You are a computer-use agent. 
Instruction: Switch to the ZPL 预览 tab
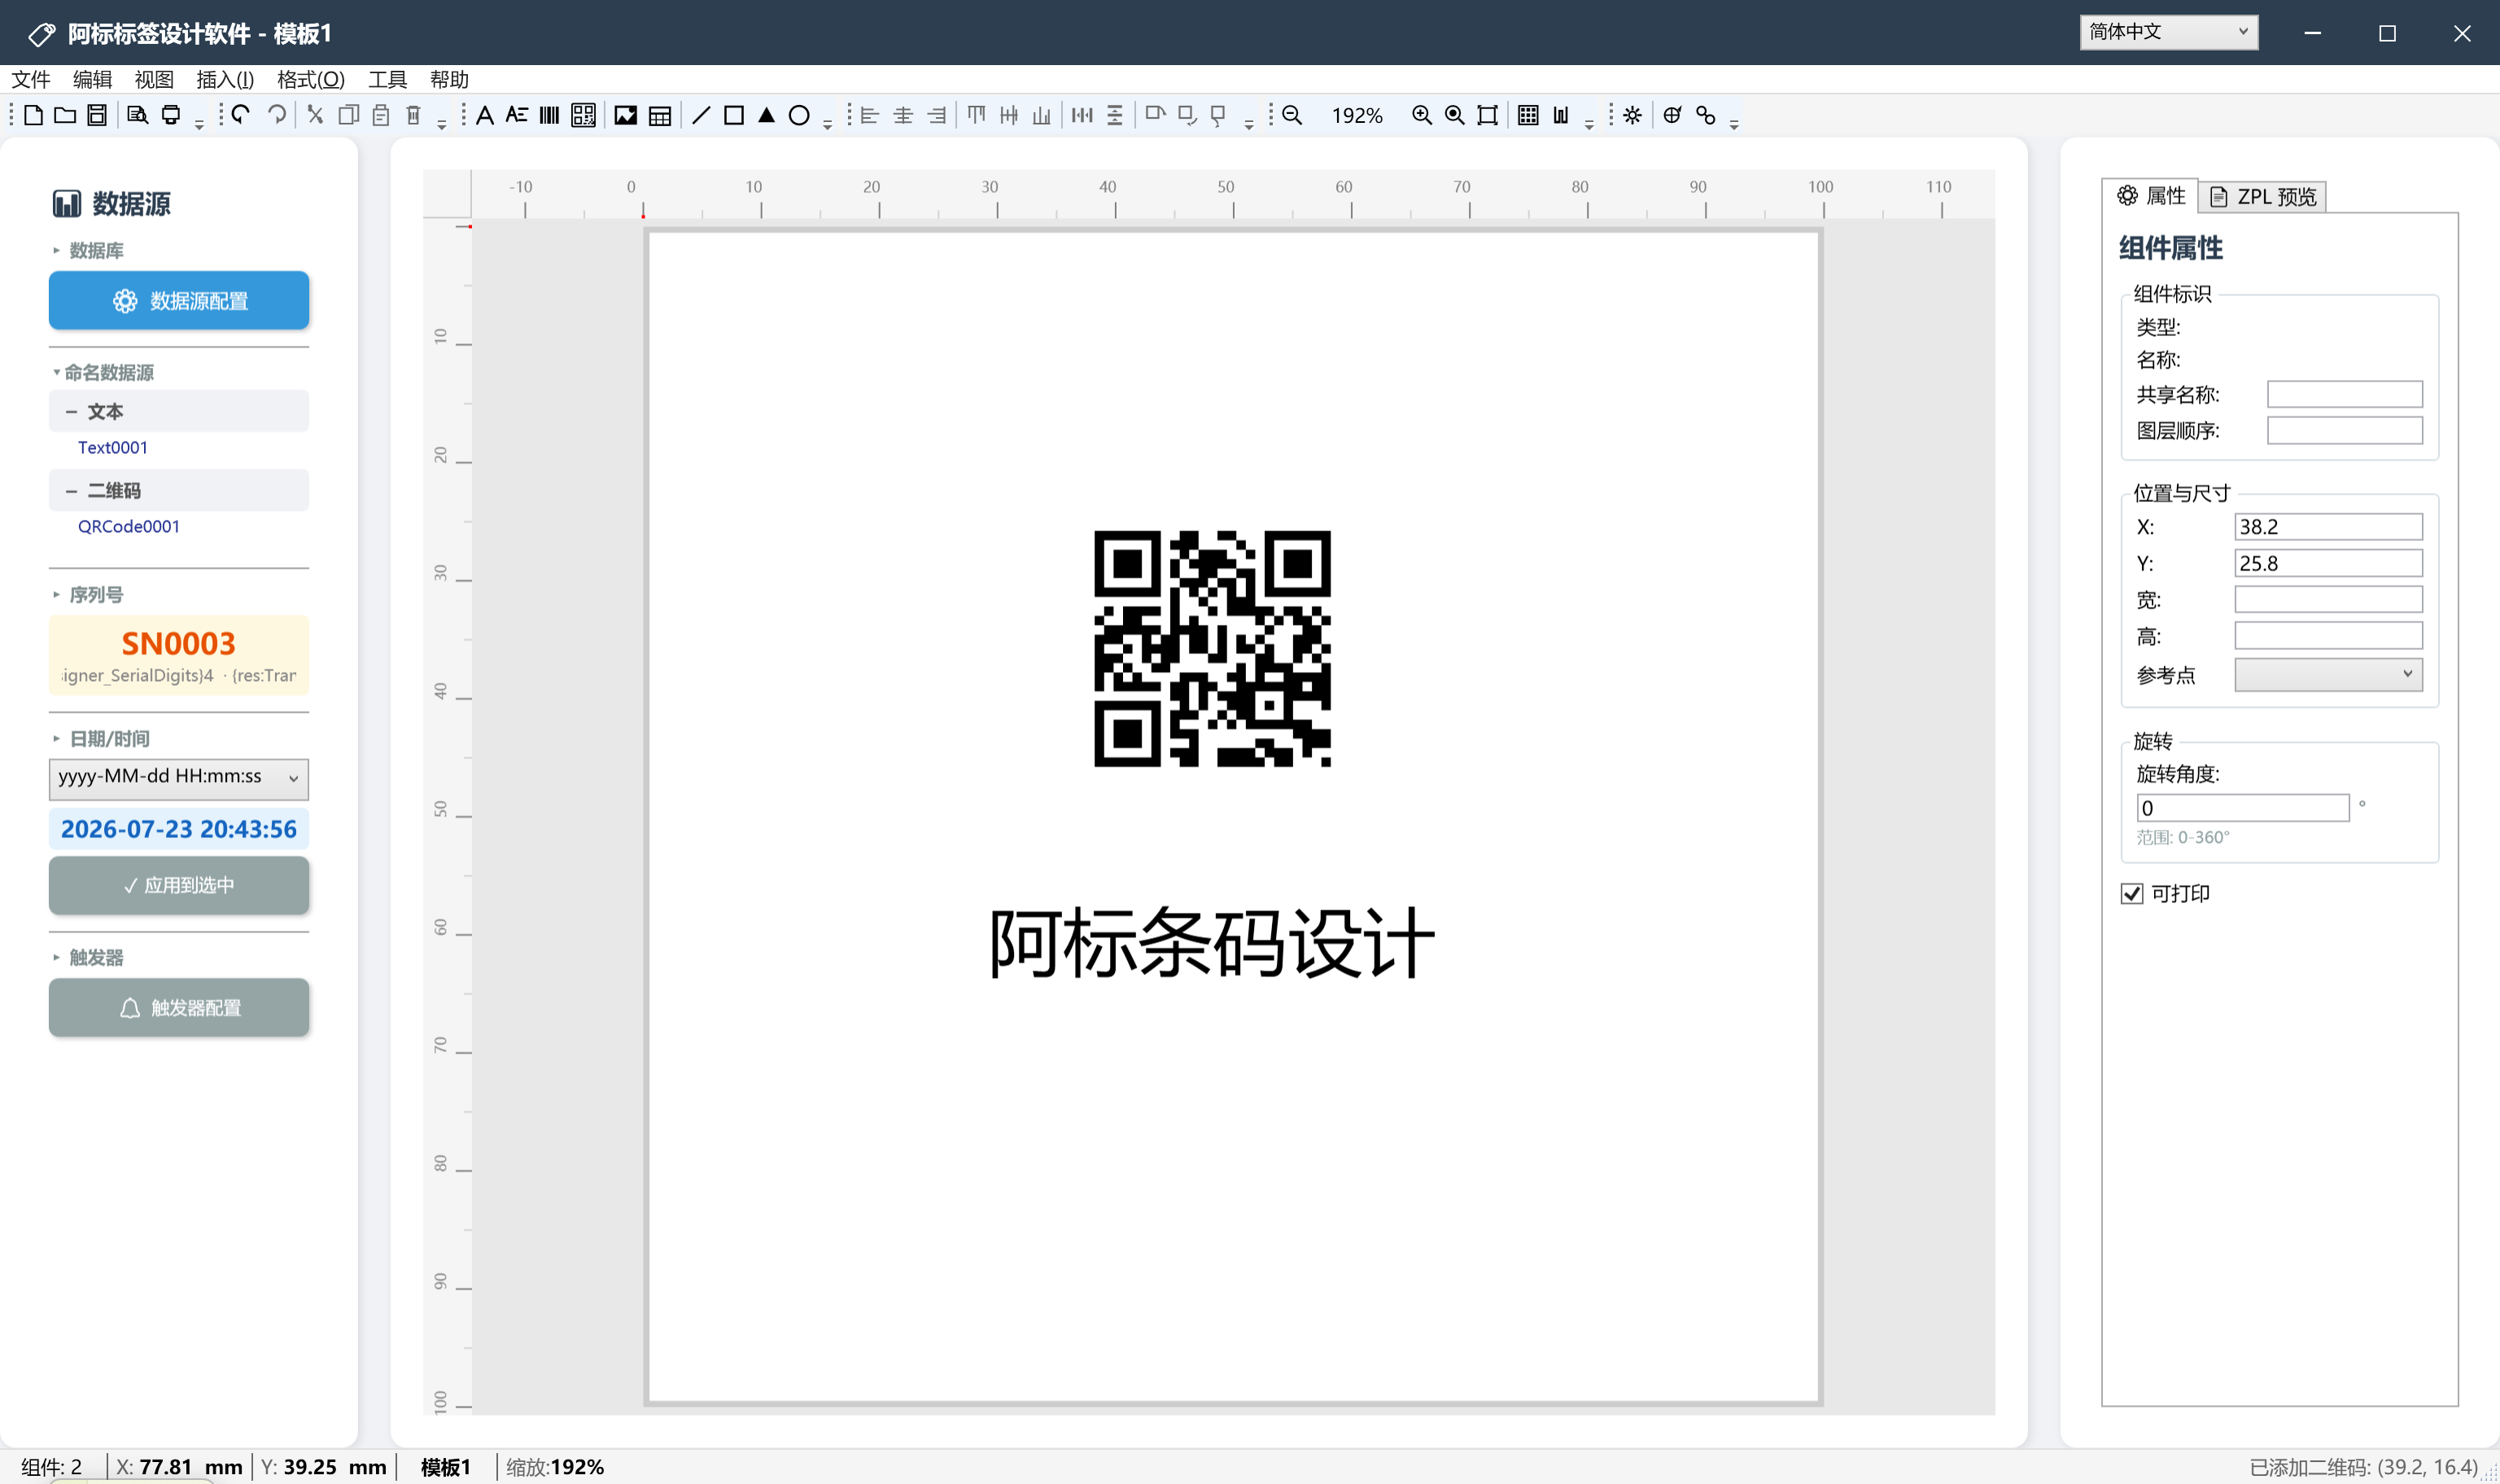coord(2263,196)
